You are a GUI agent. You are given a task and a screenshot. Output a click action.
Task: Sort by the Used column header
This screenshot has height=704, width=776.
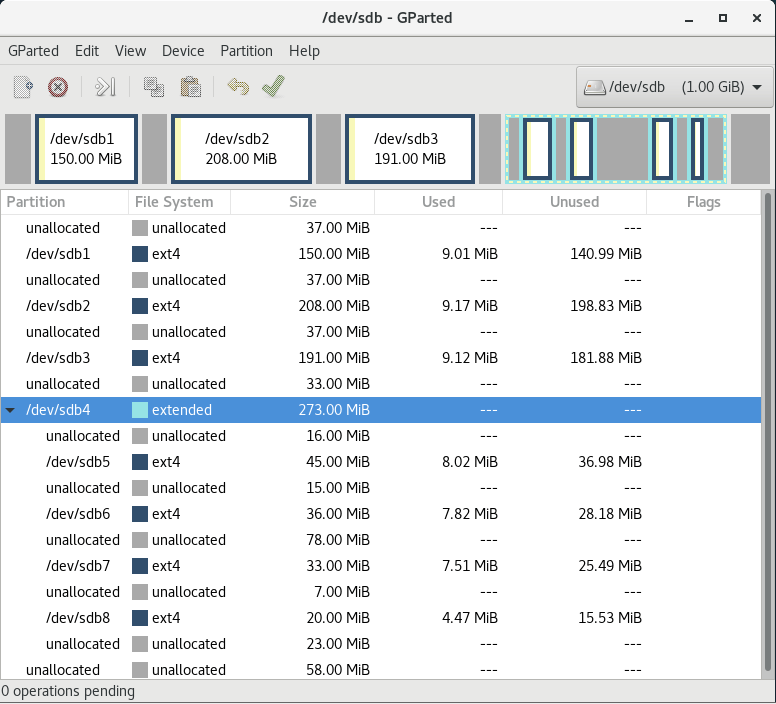click(x=438, y=202)
